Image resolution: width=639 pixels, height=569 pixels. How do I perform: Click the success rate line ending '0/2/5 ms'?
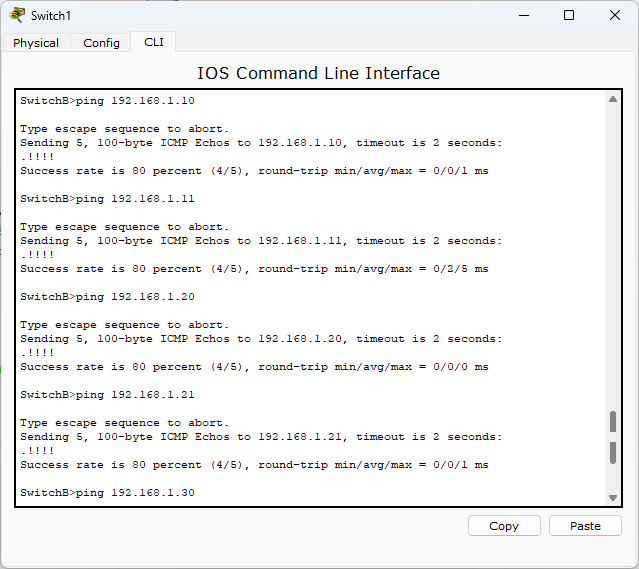pyautogui.click(x=254, y=269)
